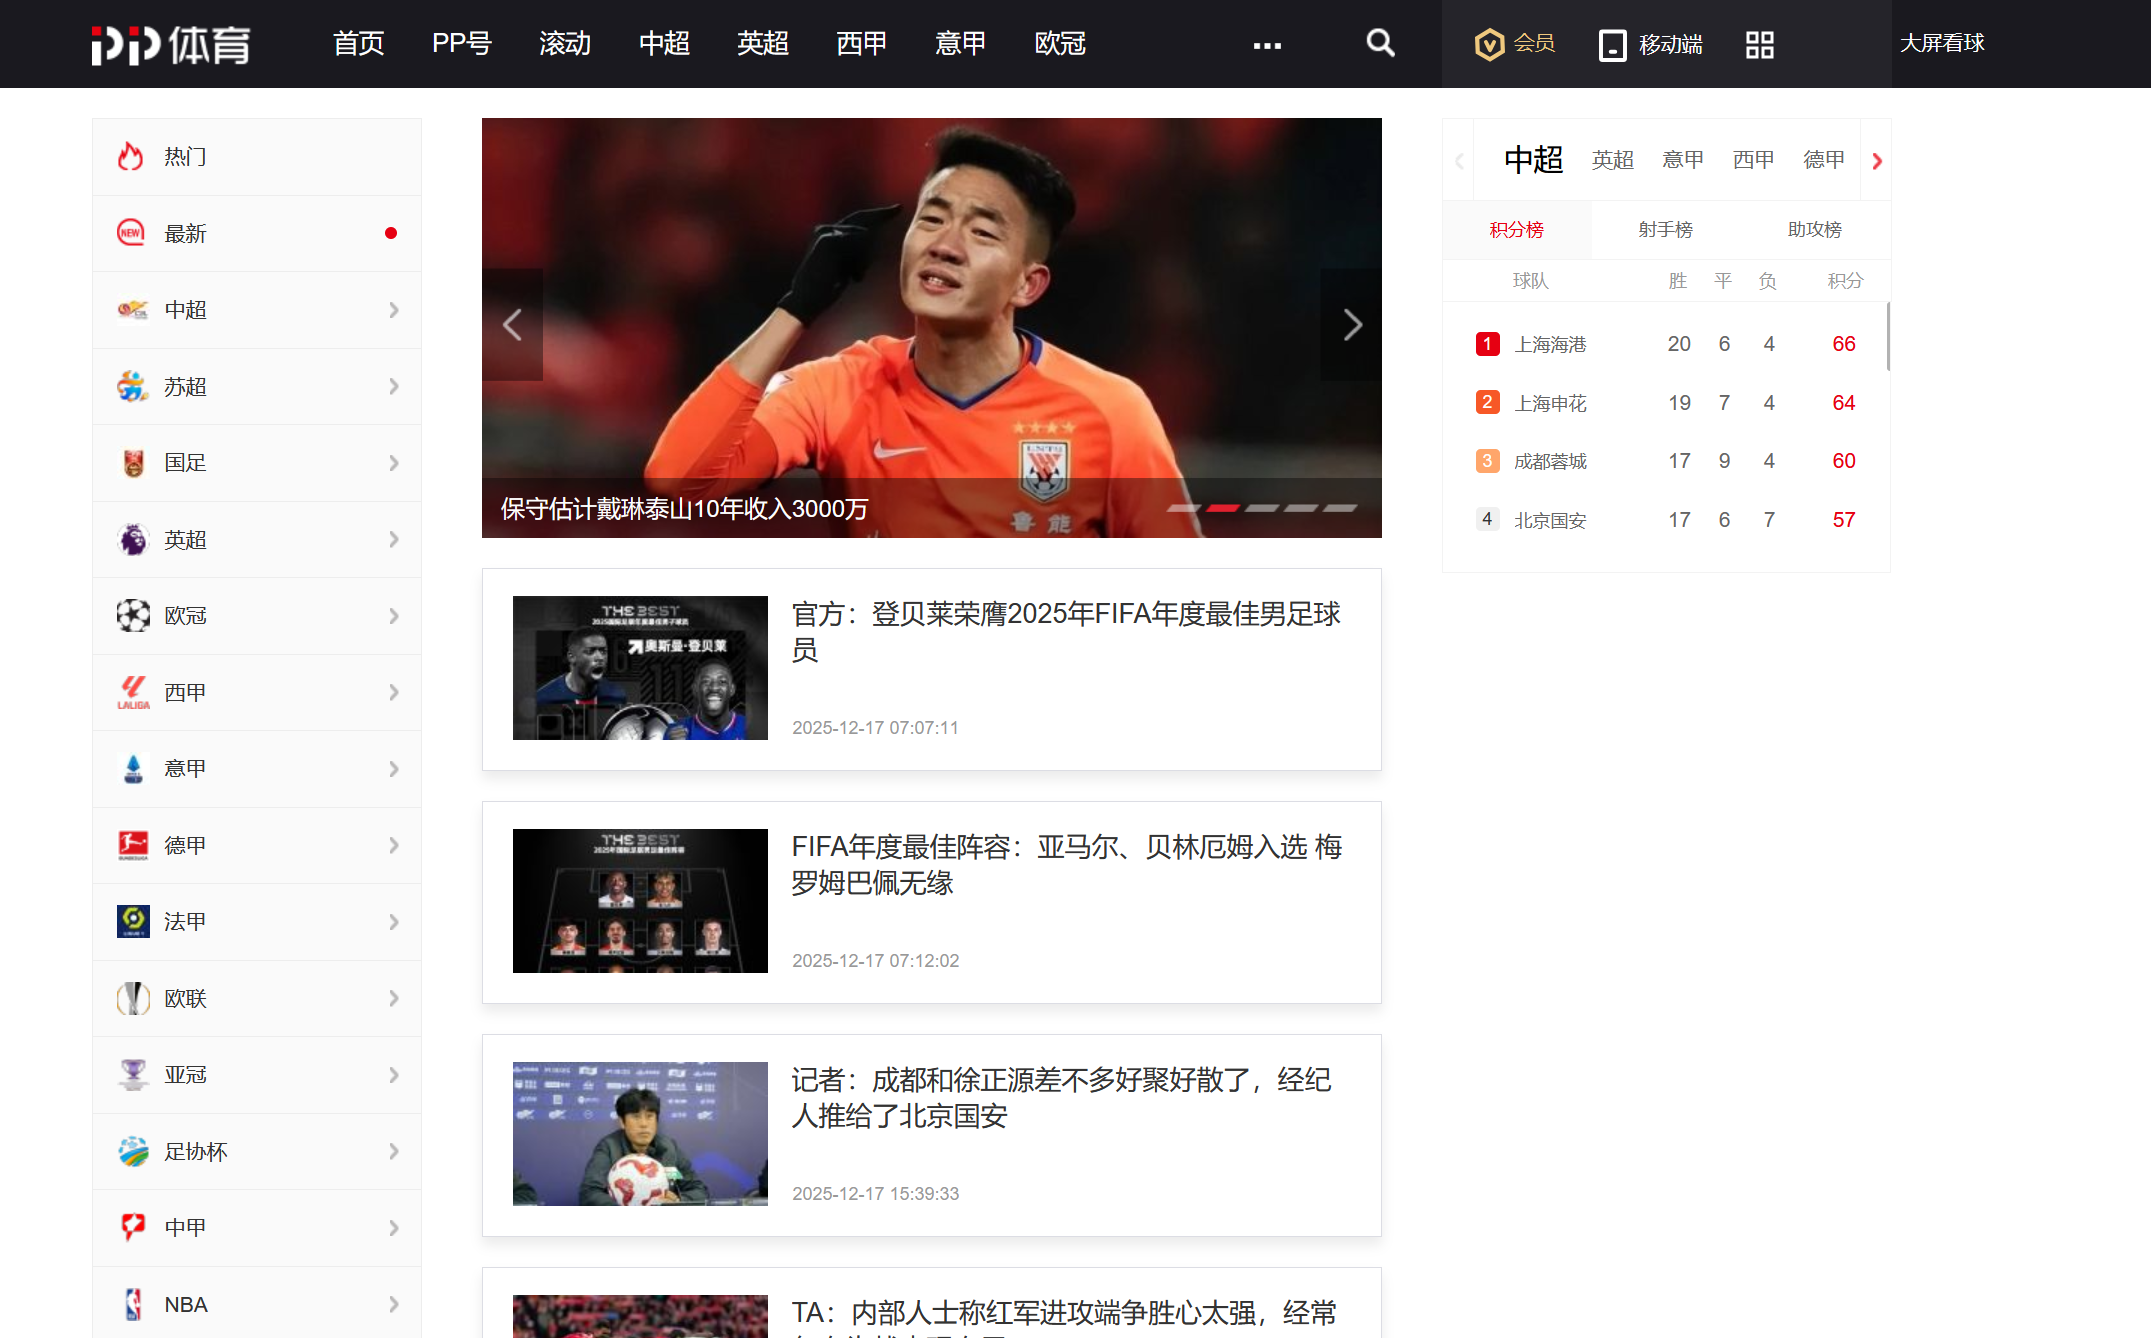Open the 登贝莱 FIFA best player thumbnail

point(640,668)
